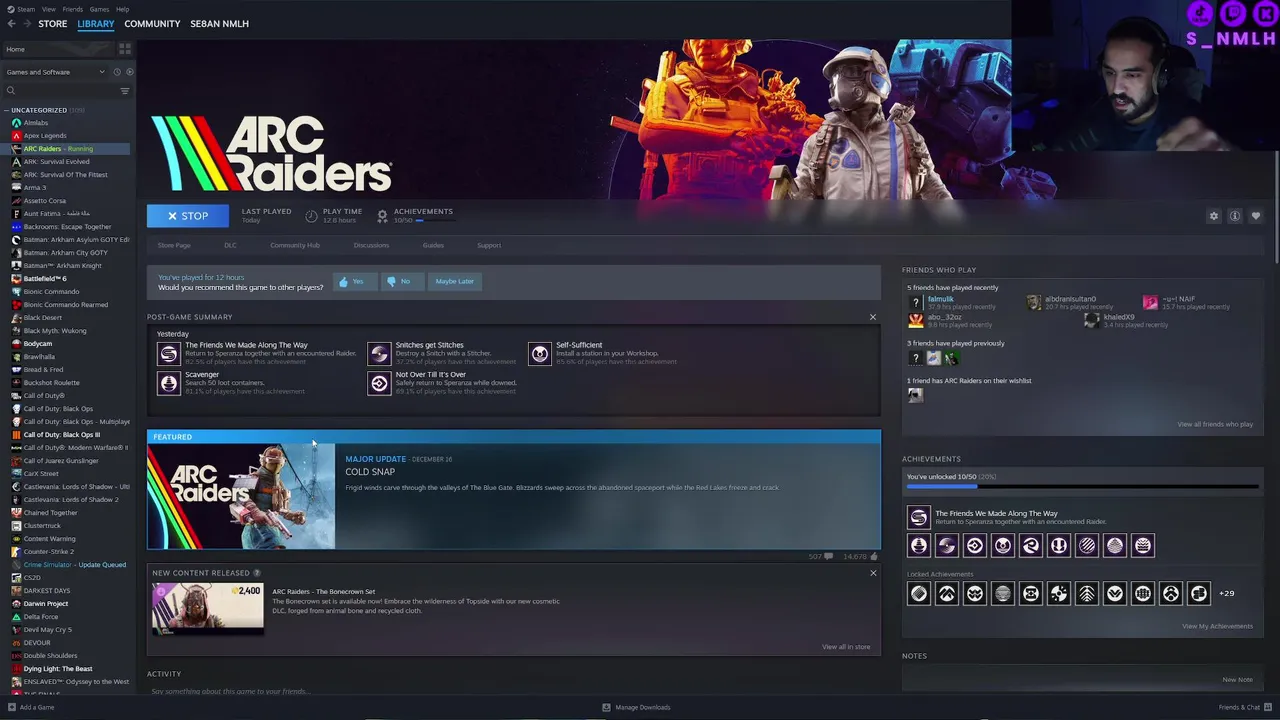Open the NAIF friend's pink avatar

pyautogui.click(x=1150, y=302)
